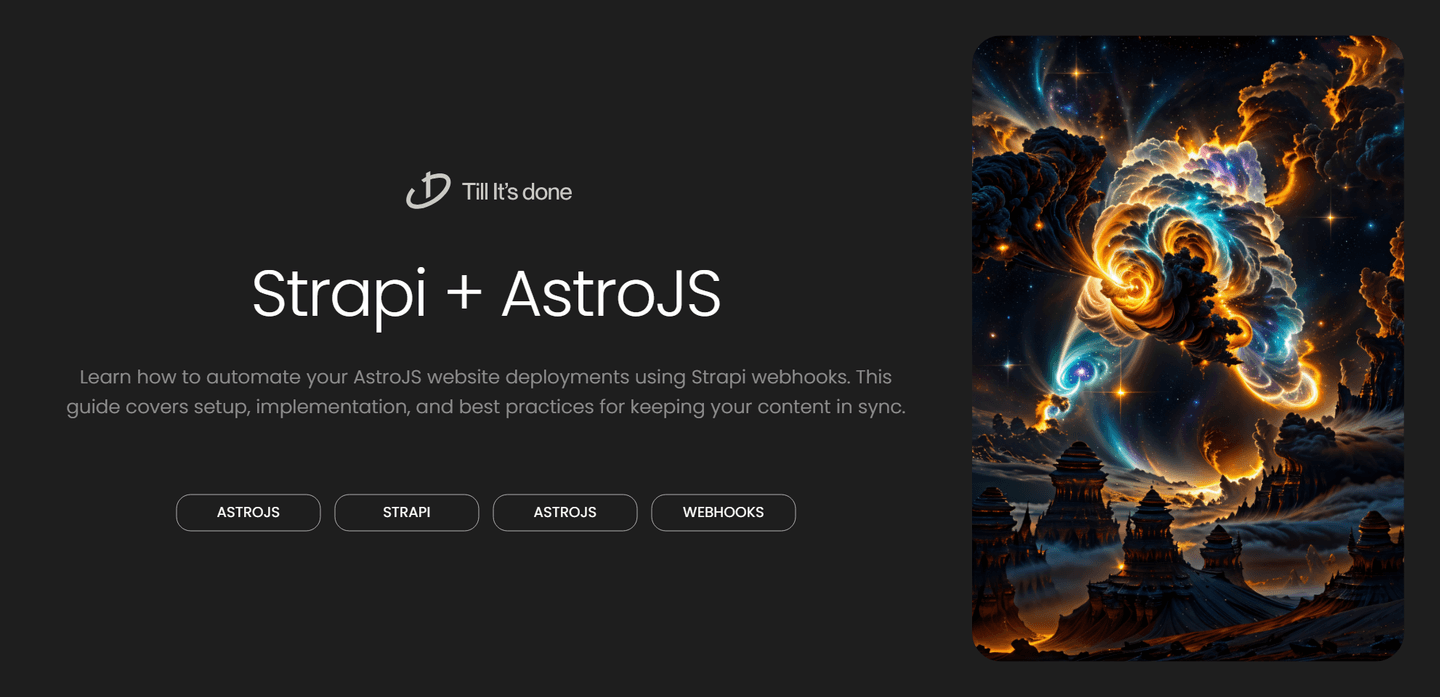Click the tag row between ASTROJS and STRAPI
Viewport: 1440px width, 697px height.
tap(328, 512)
